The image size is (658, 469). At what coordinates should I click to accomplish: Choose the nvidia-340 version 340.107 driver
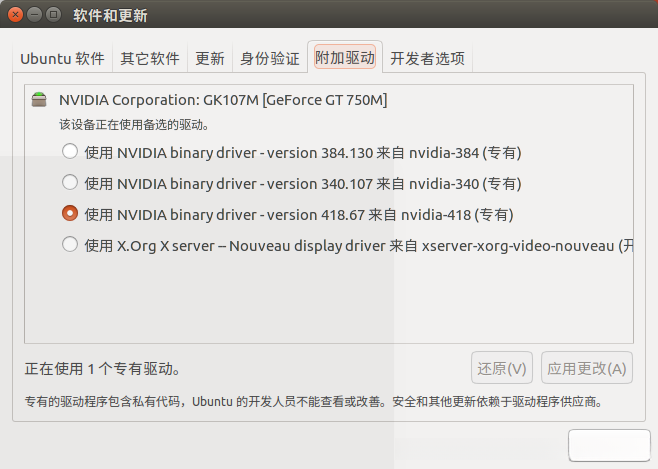(x=70, y=183)
